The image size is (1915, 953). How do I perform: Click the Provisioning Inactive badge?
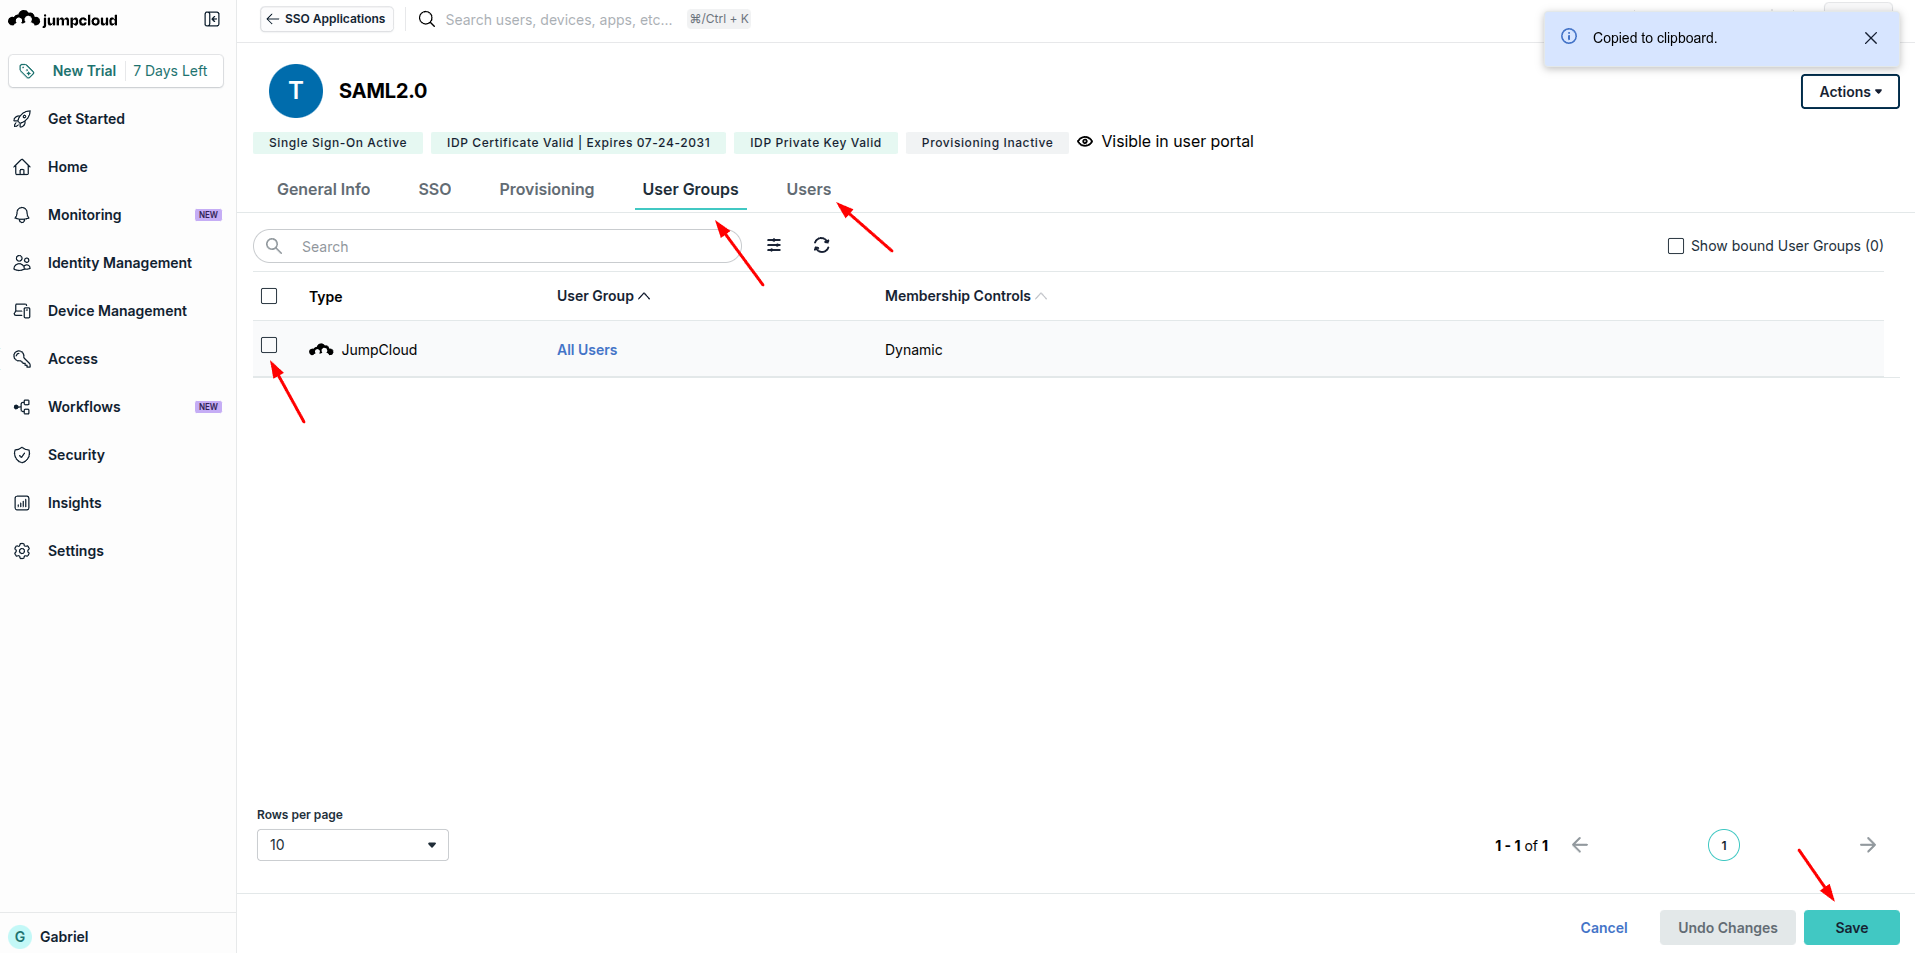point(987,143)
